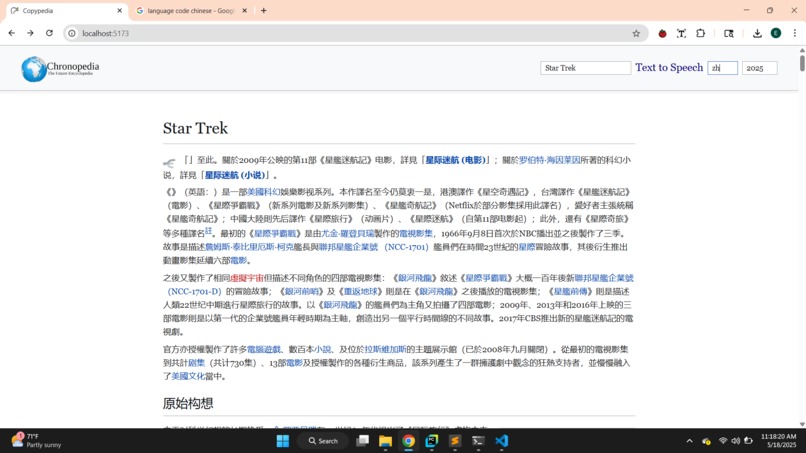Open the weather widget showing 71°F
Viewport: 806px width, 453px height.
click(36, 441)
